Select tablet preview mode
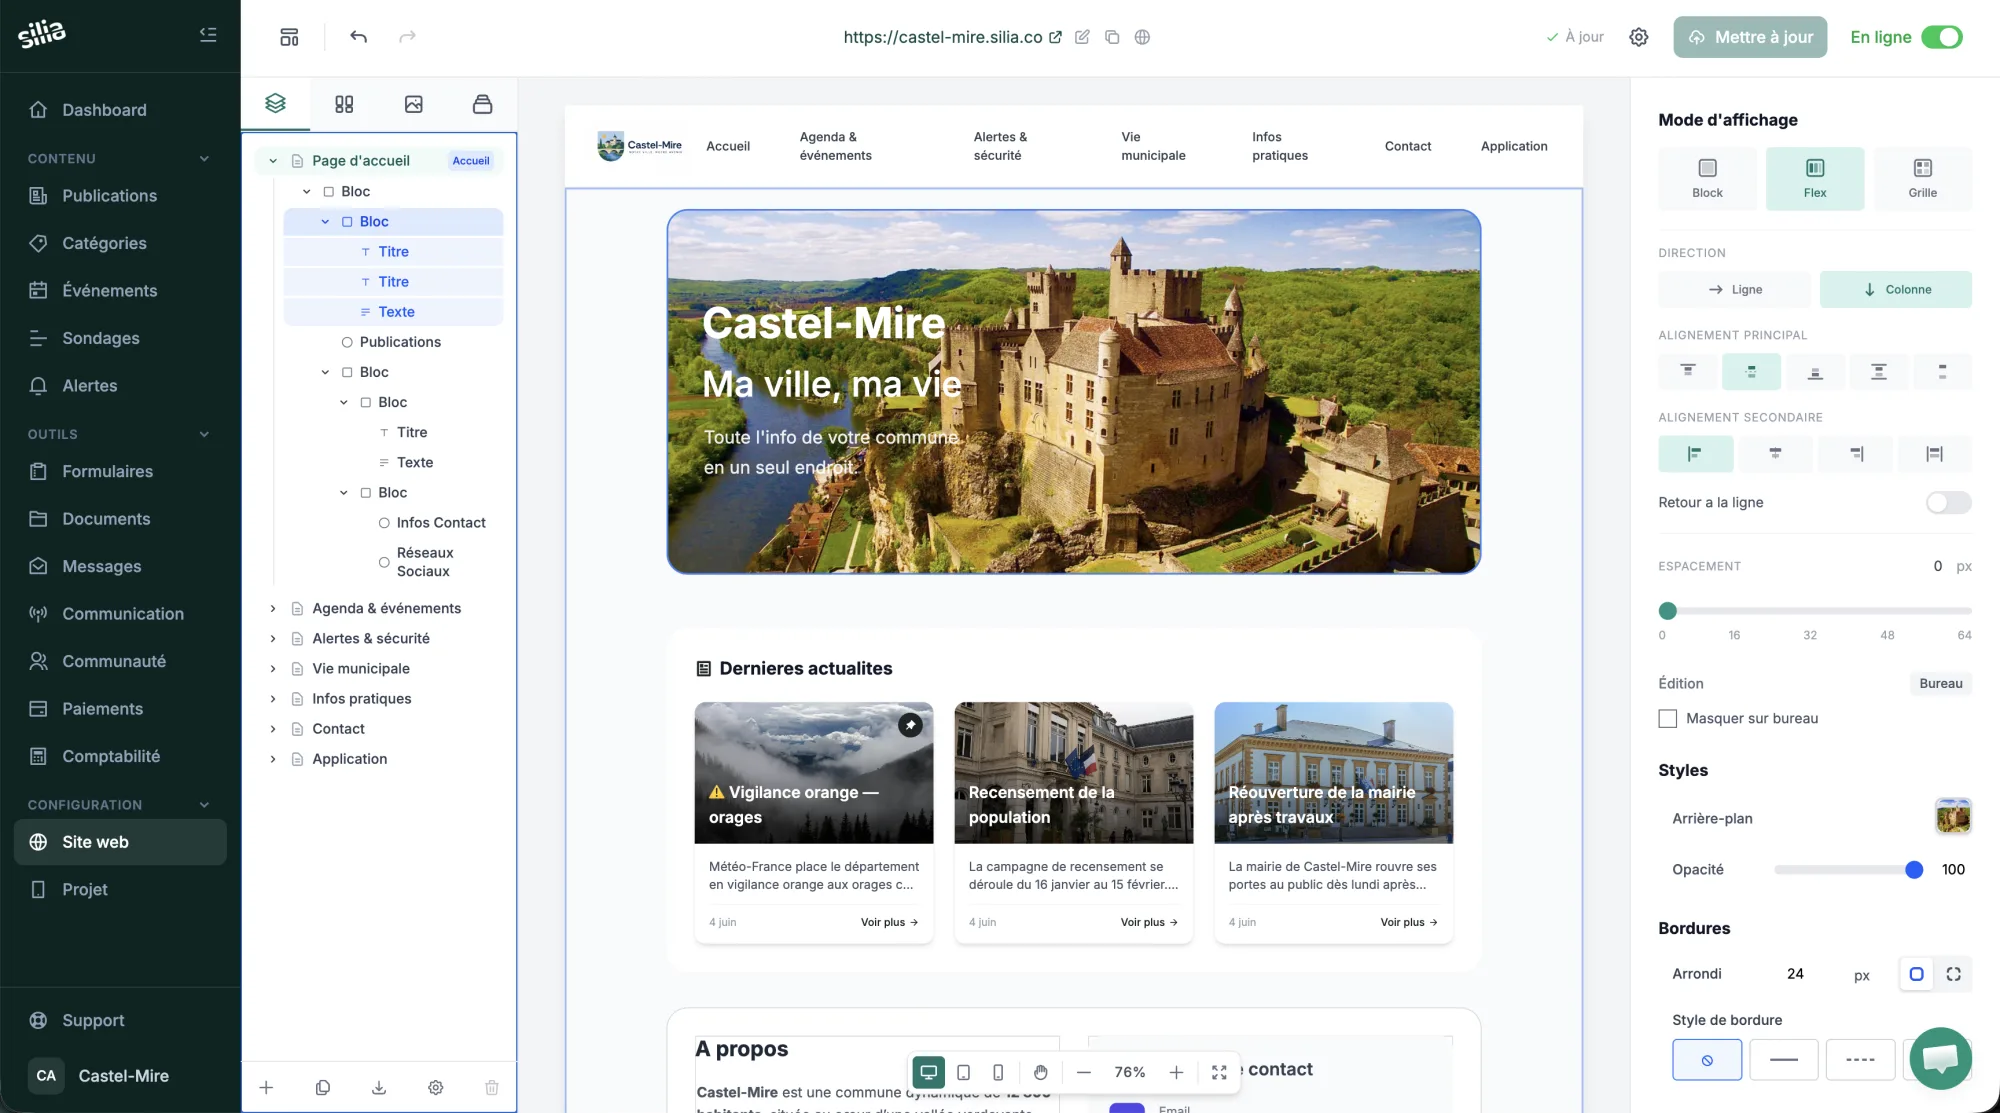The height and width of the screenshot is (1113, 2000). (963, 1072)
